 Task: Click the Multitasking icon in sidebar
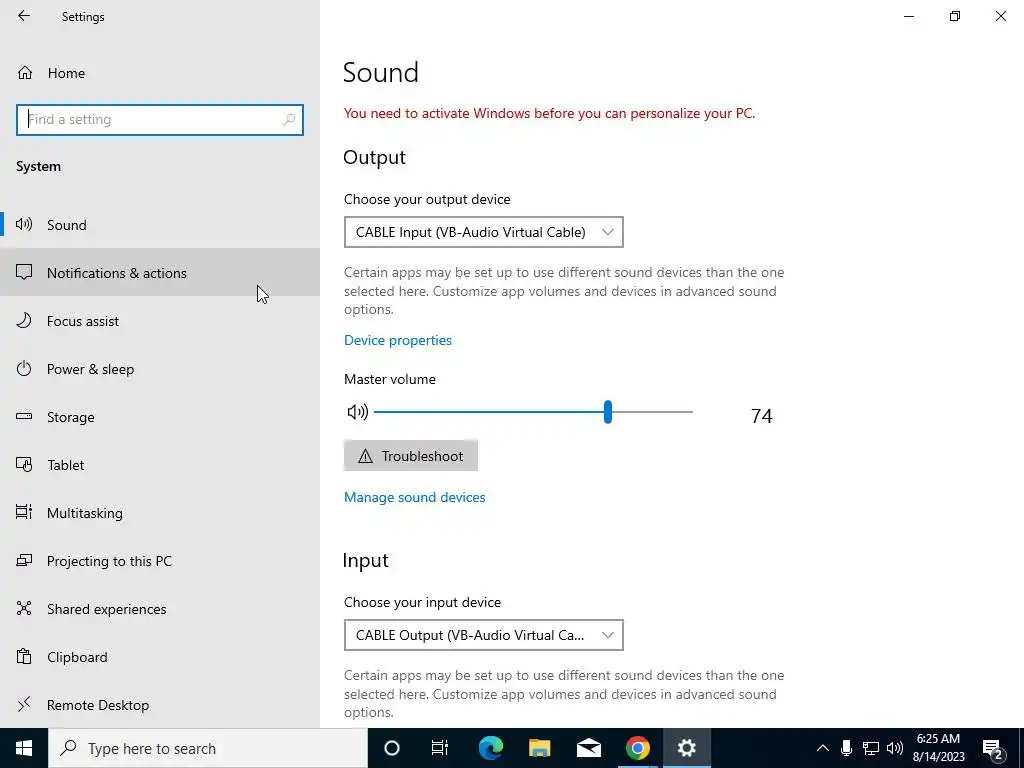[x=24, y=512]
